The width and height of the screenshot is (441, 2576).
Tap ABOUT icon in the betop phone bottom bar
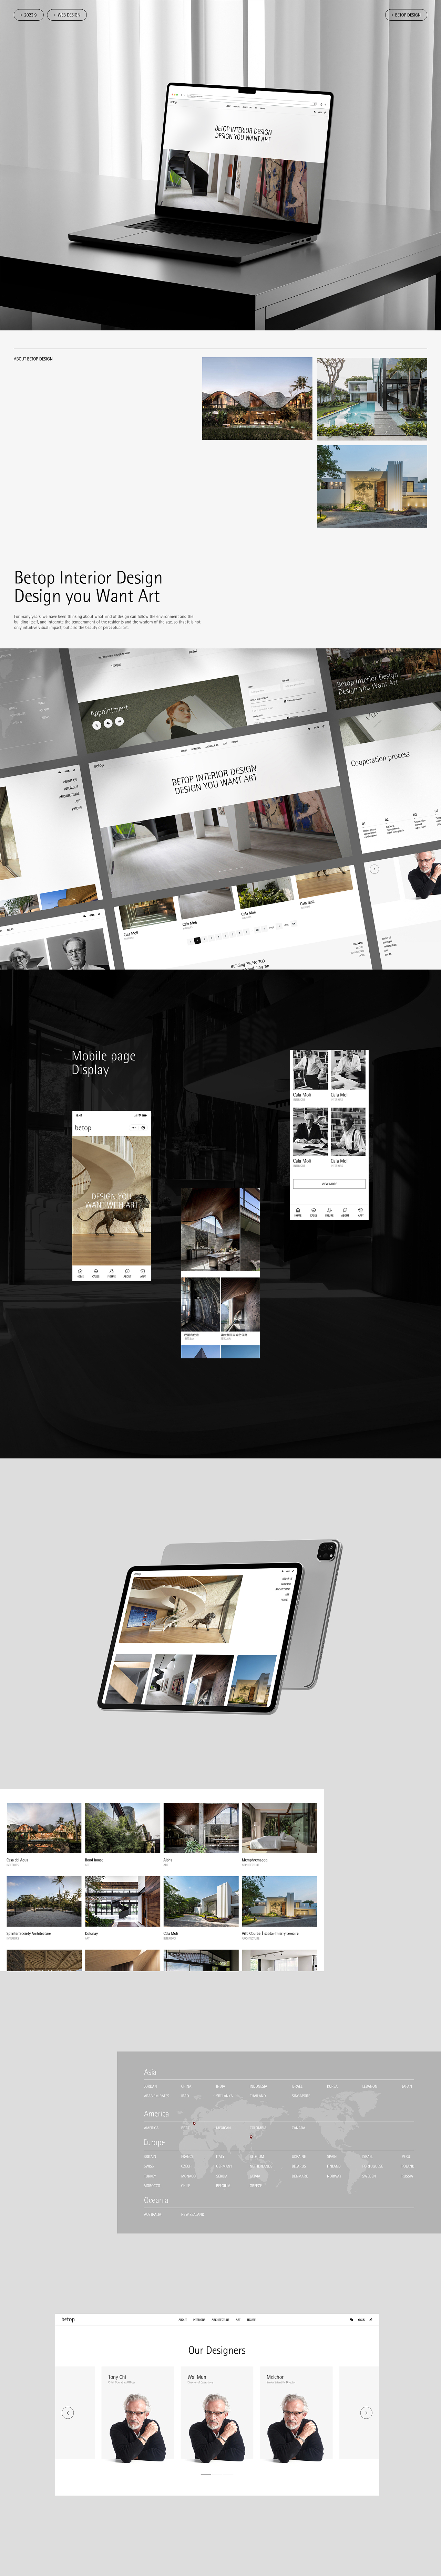click(127, 1272)
